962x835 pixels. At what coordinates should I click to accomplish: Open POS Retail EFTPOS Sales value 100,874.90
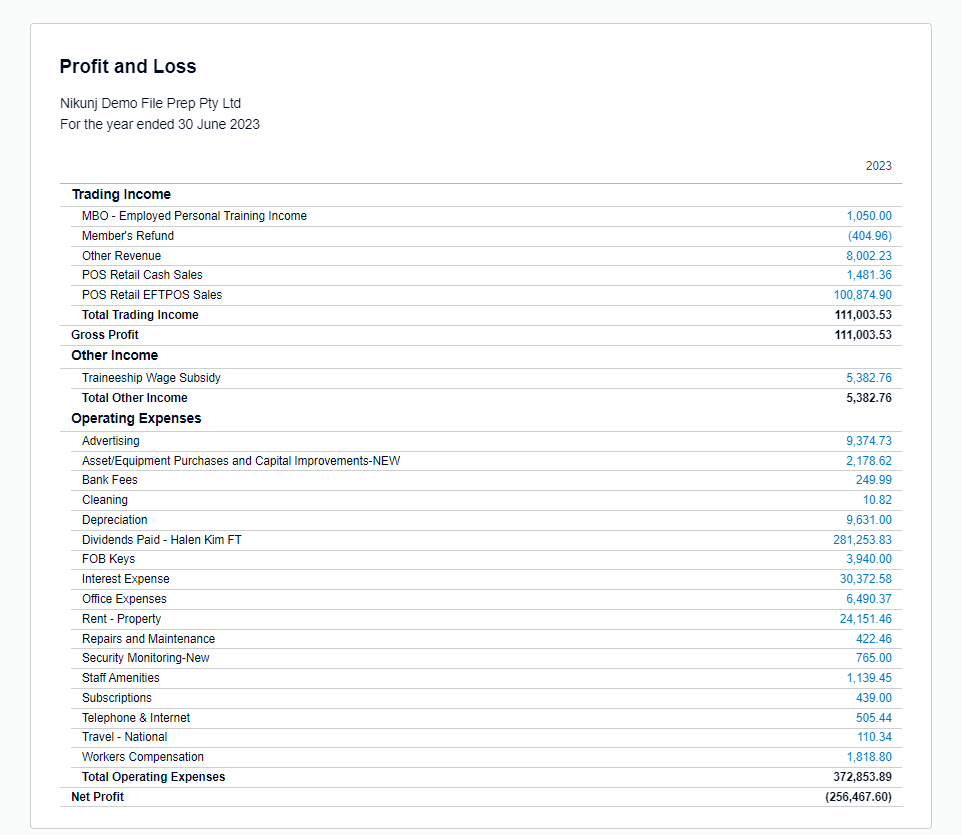point(863,295)
